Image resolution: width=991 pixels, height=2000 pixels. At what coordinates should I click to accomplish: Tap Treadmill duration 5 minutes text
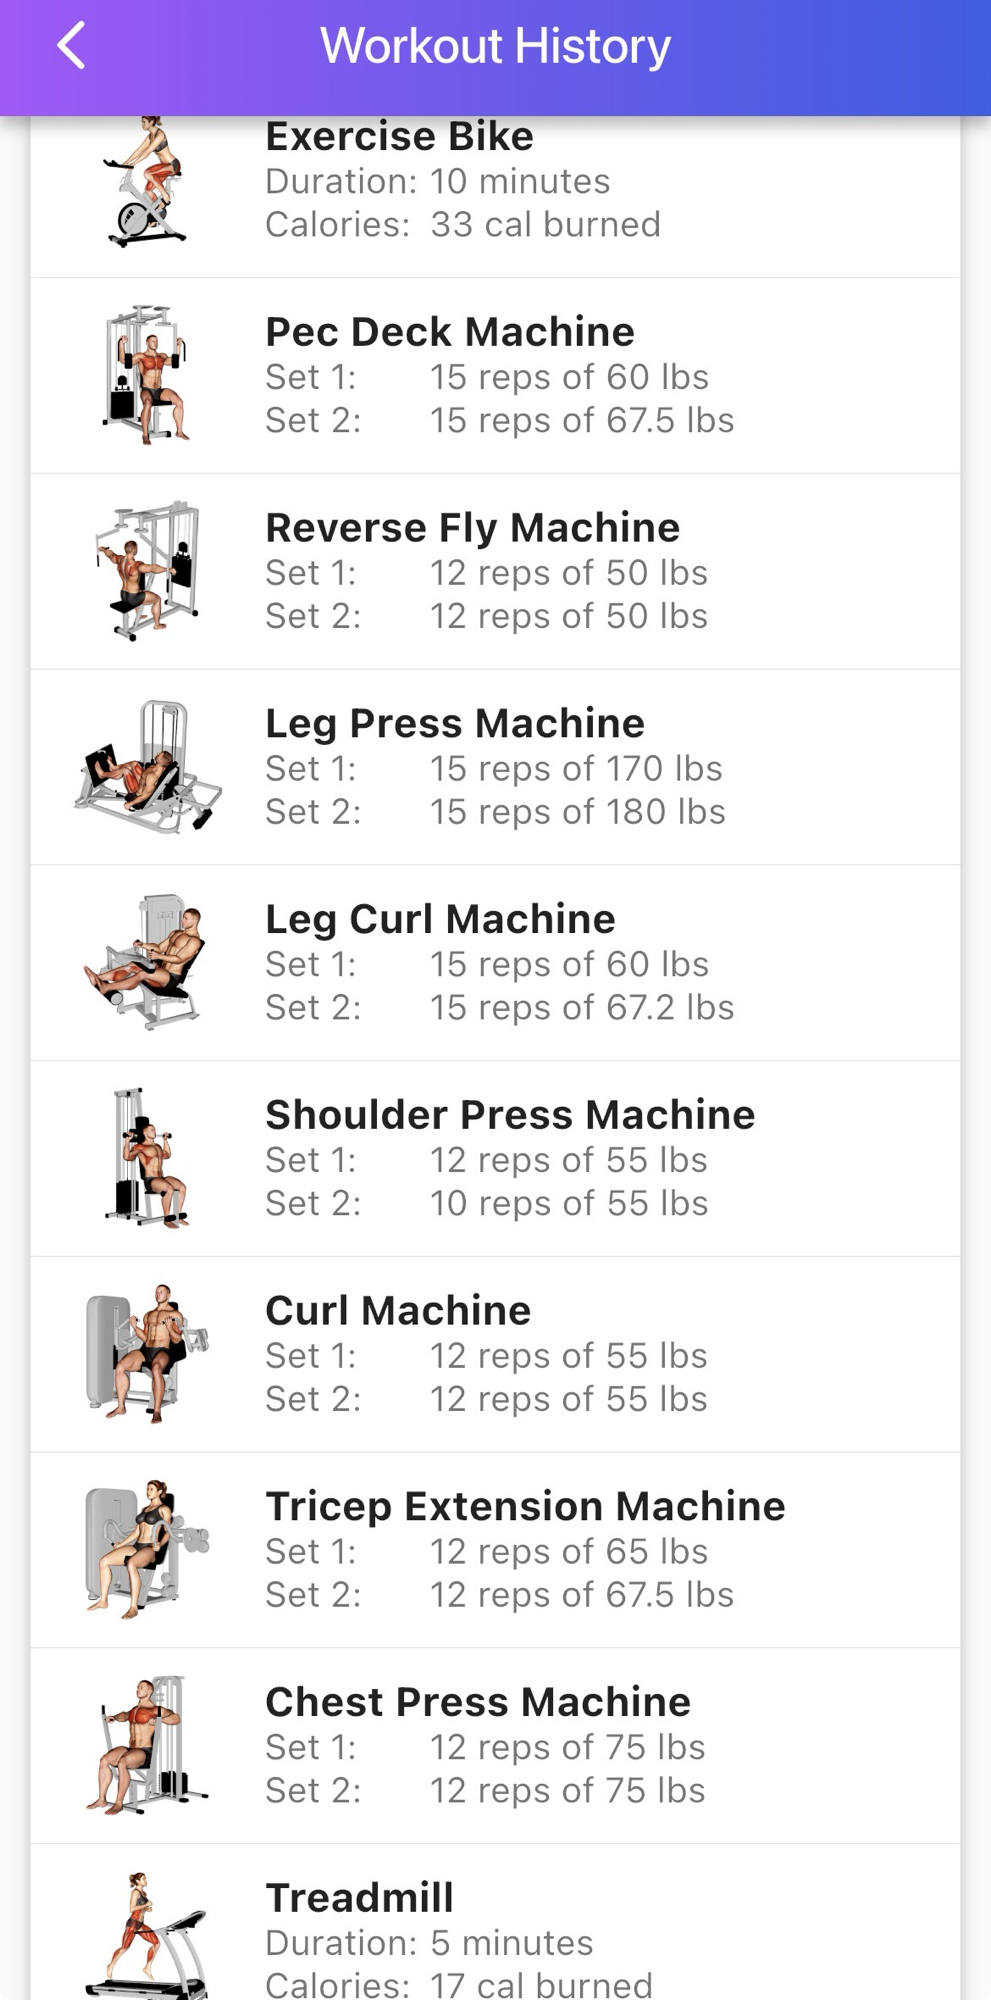(x=429, y=1942)
